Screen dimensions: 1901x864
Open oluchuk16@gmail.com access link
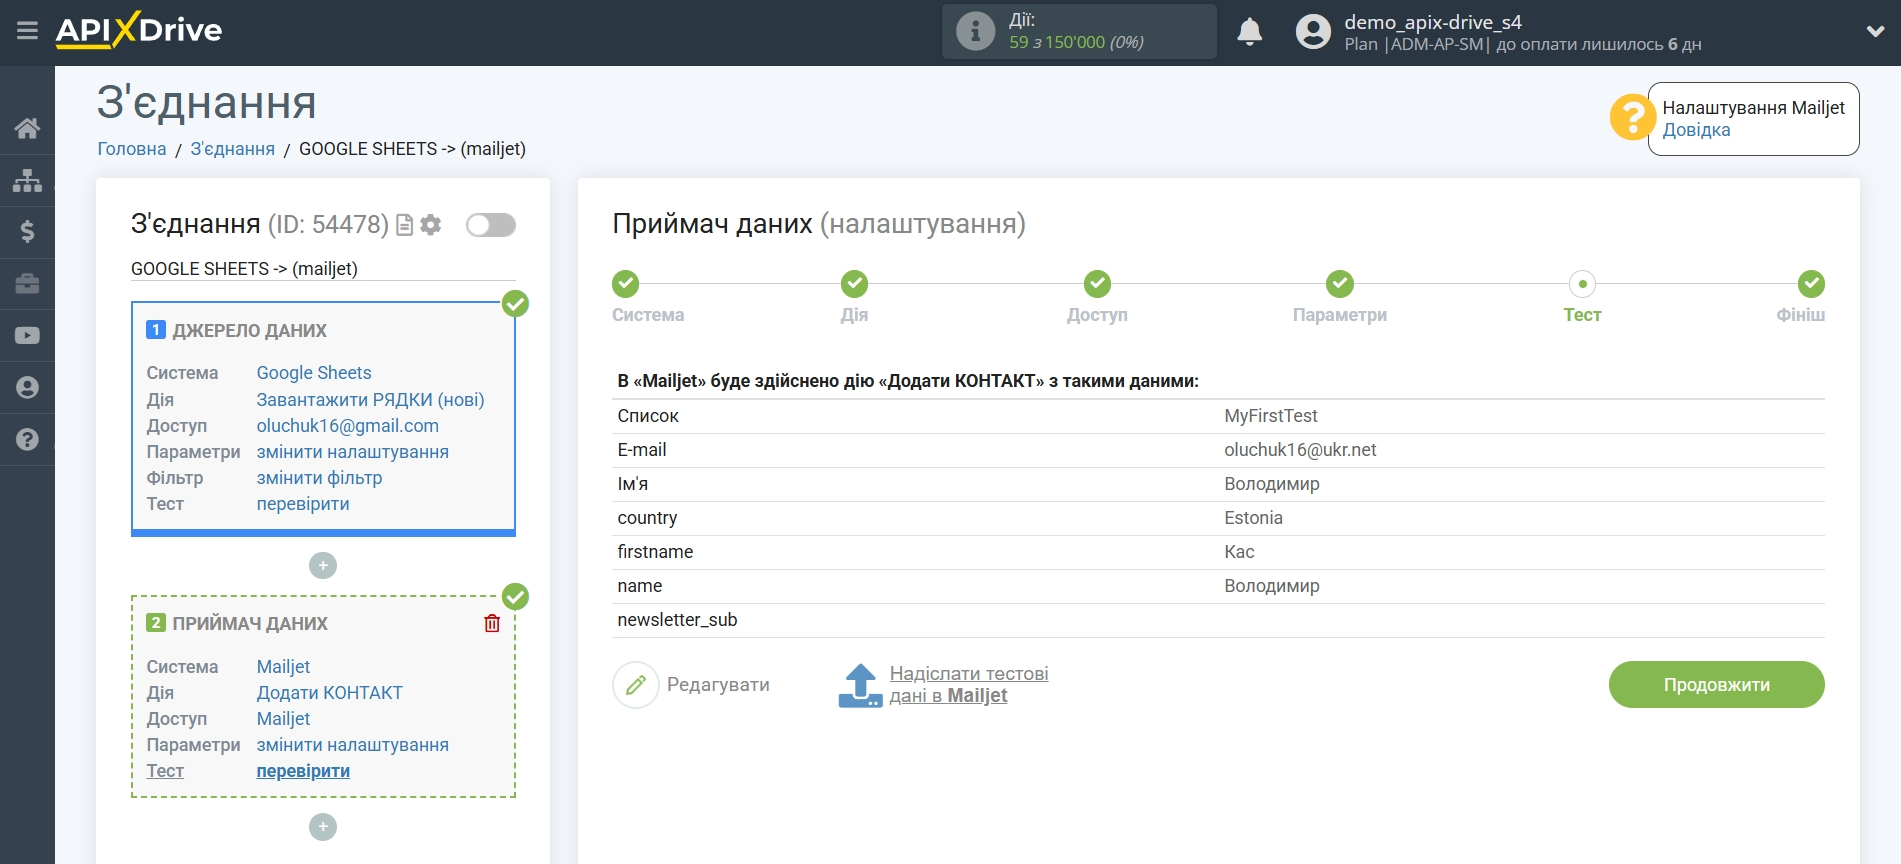coord(347,426)
